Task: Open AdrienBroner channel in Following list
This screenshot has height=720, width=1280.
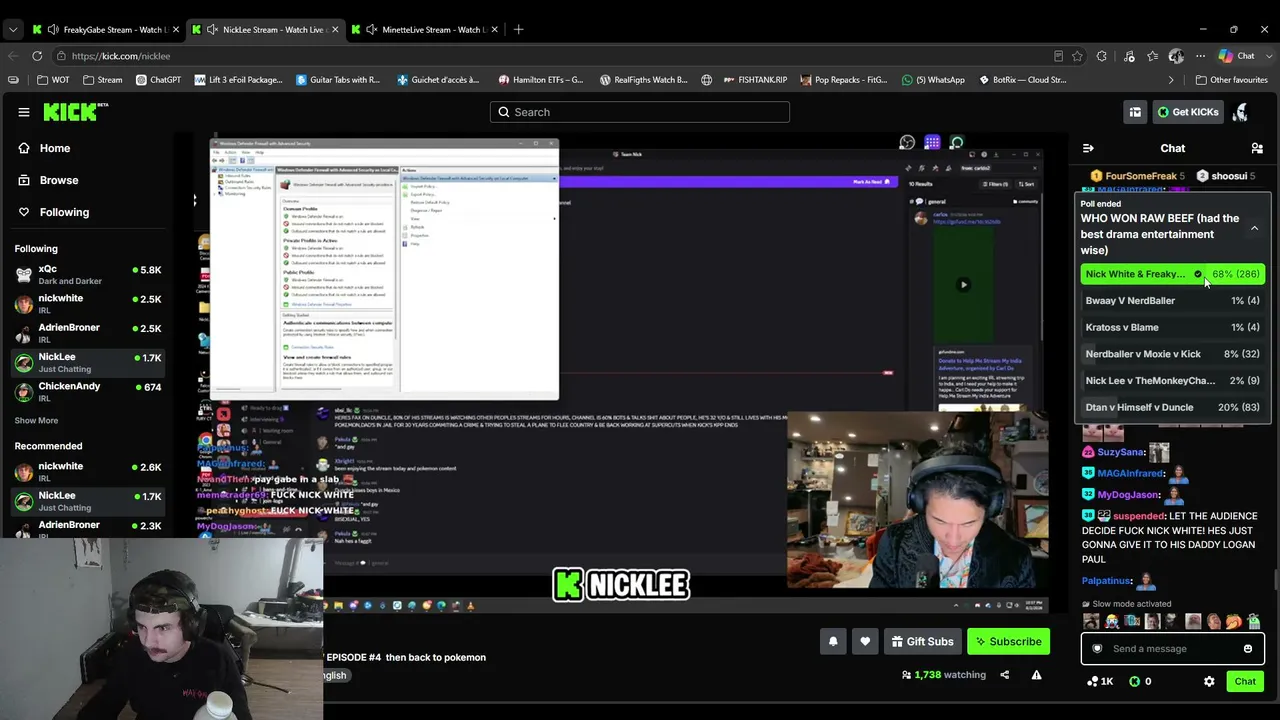Action: point(88,333)
